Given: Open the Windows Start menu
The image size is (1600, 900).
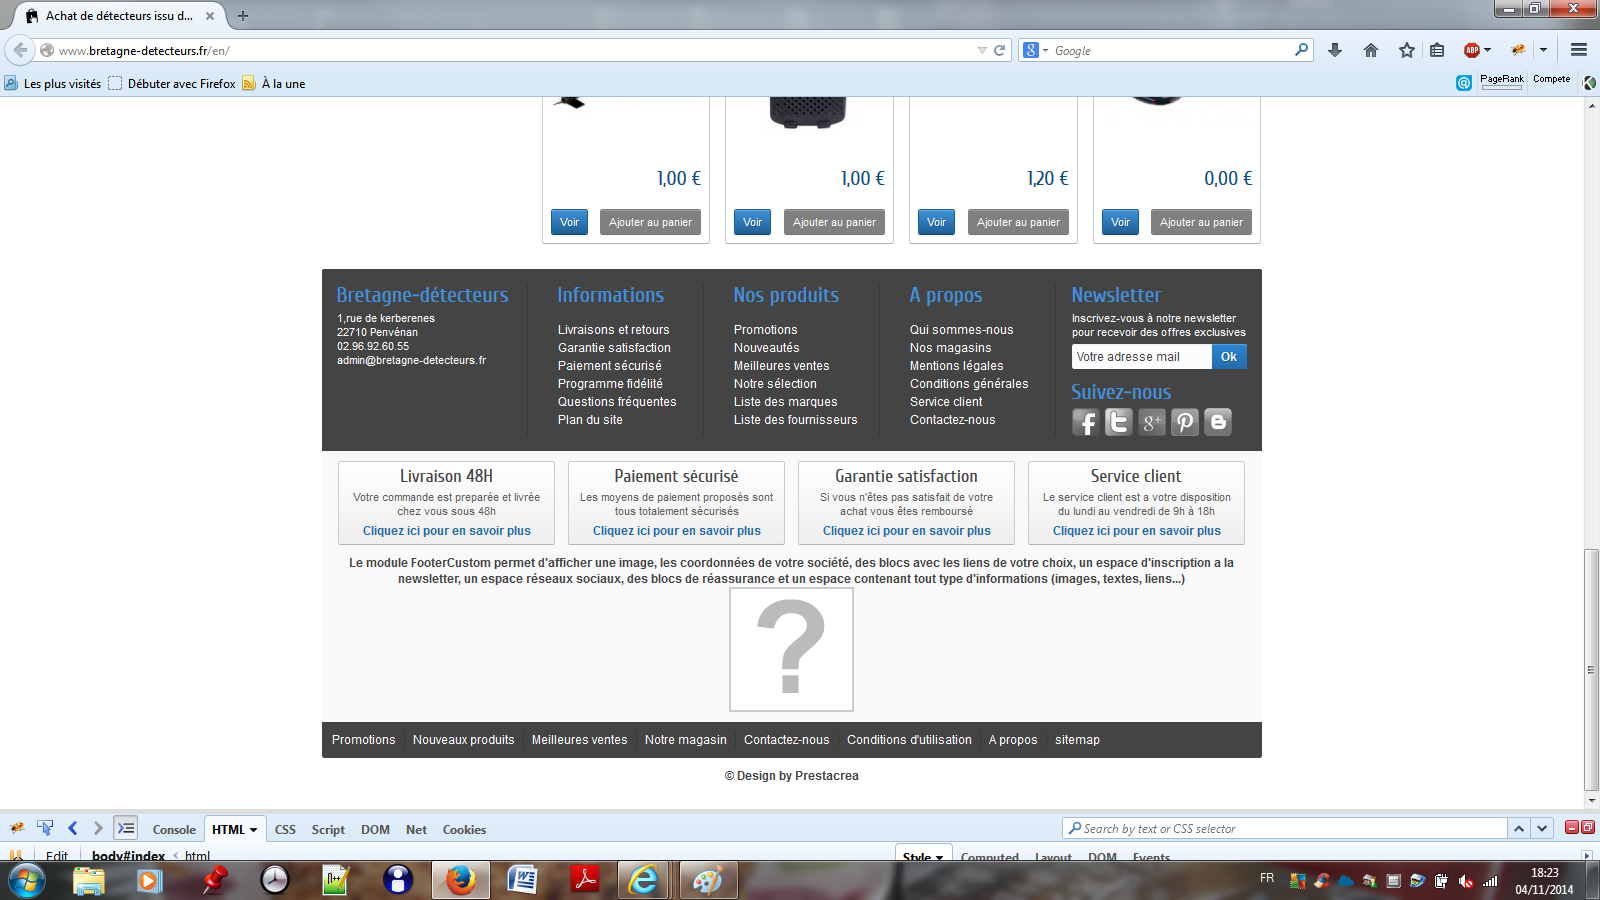Looking at the screenshot, I should point(26,881).
